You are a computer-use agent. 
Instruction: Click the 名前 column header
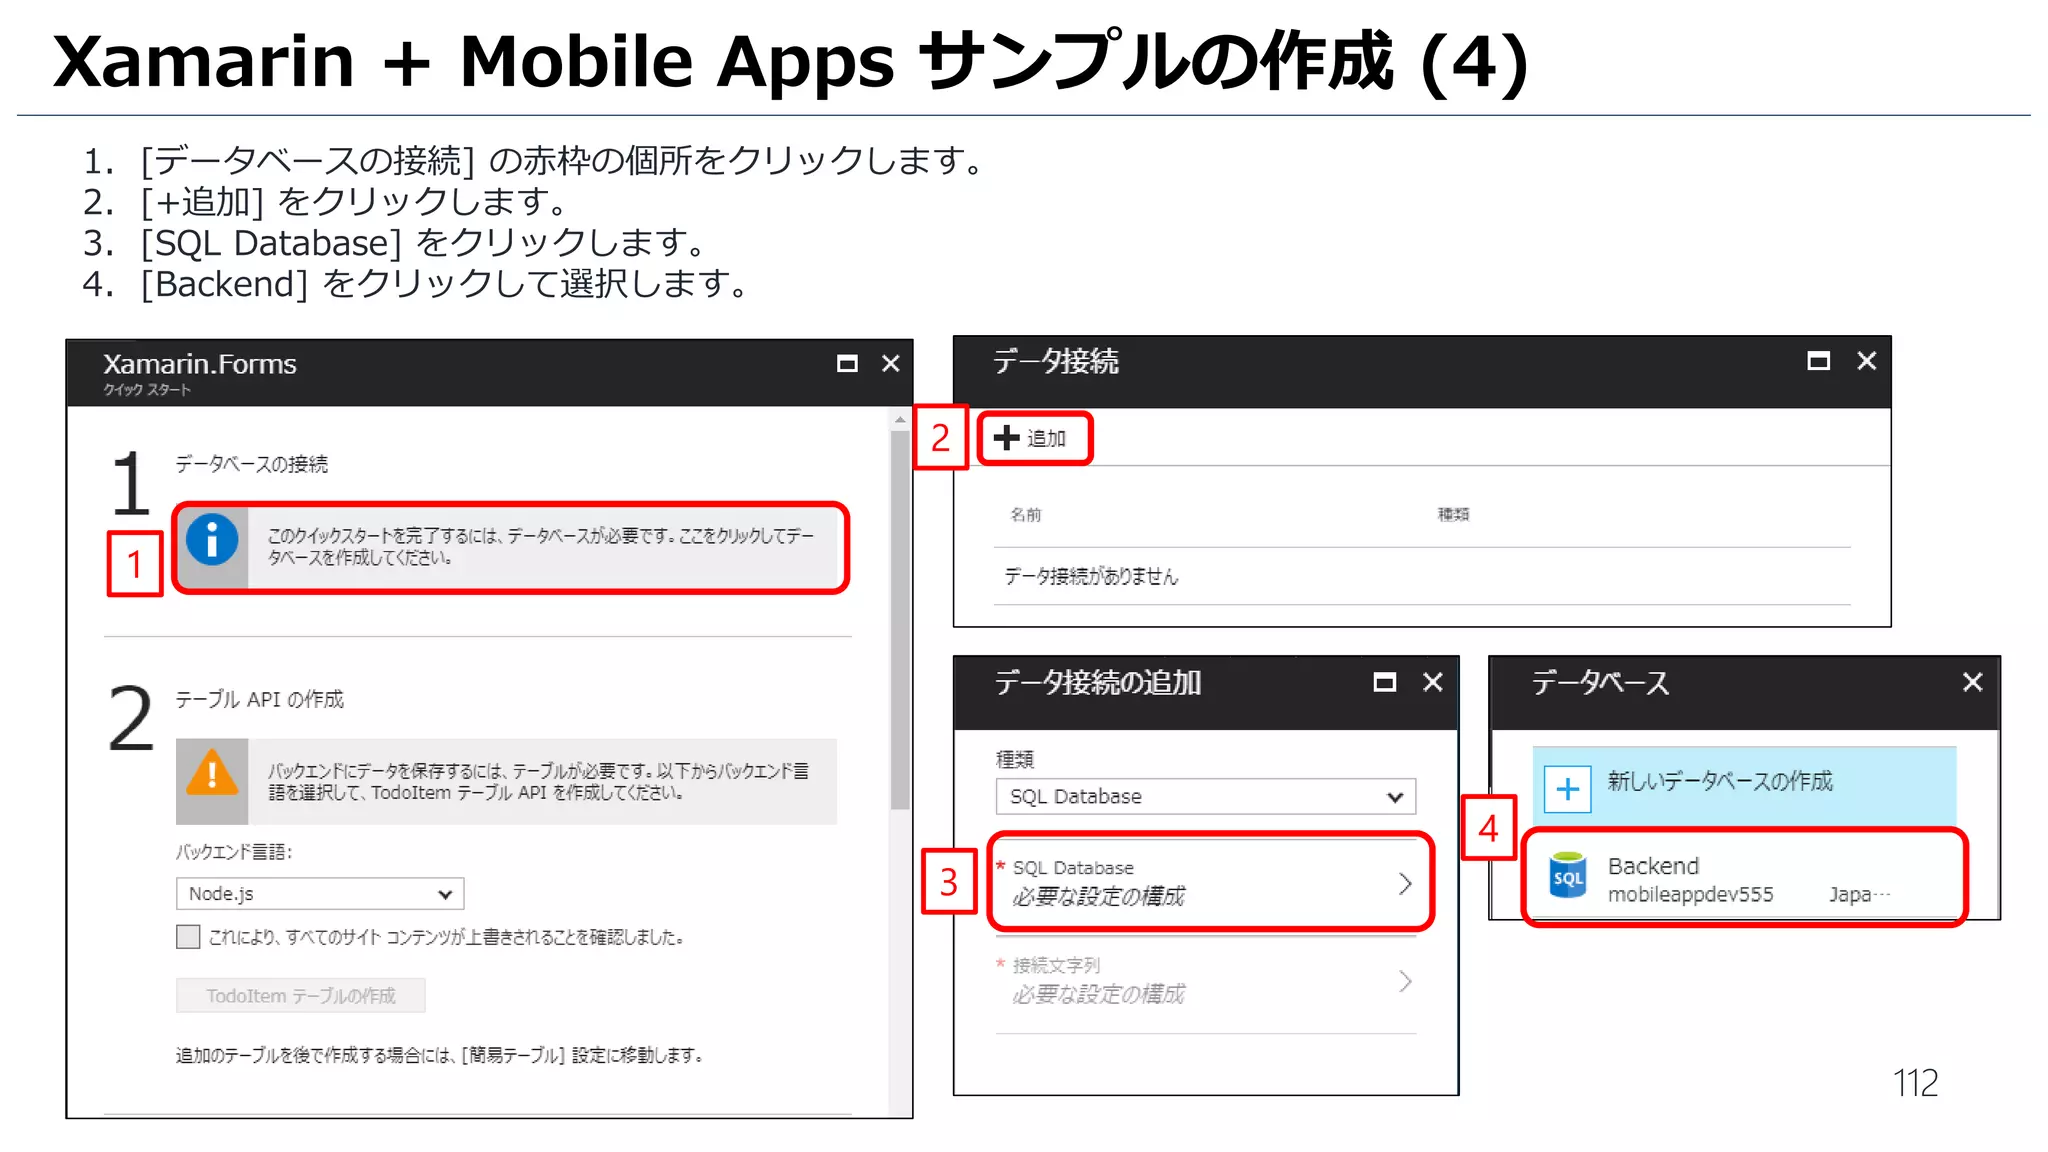[1026, 515]
